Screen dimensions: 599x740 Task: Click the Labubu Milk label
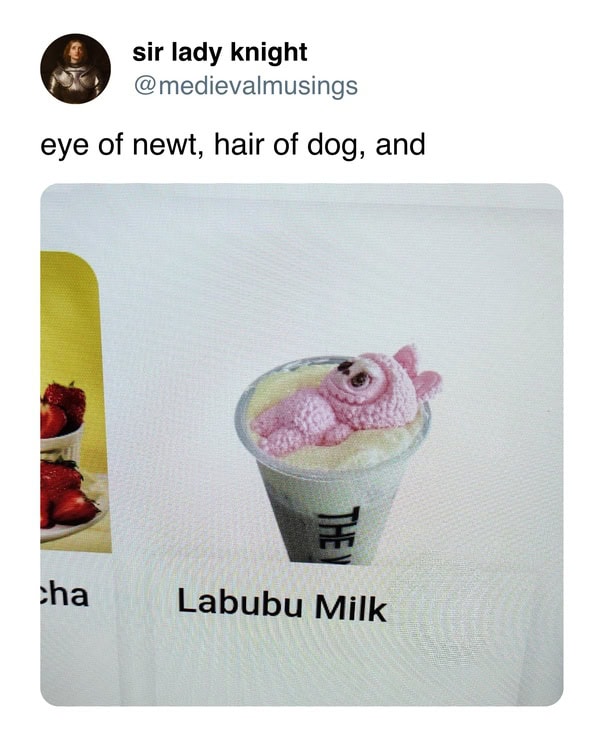pyautogui.click(x=282, y=605)
